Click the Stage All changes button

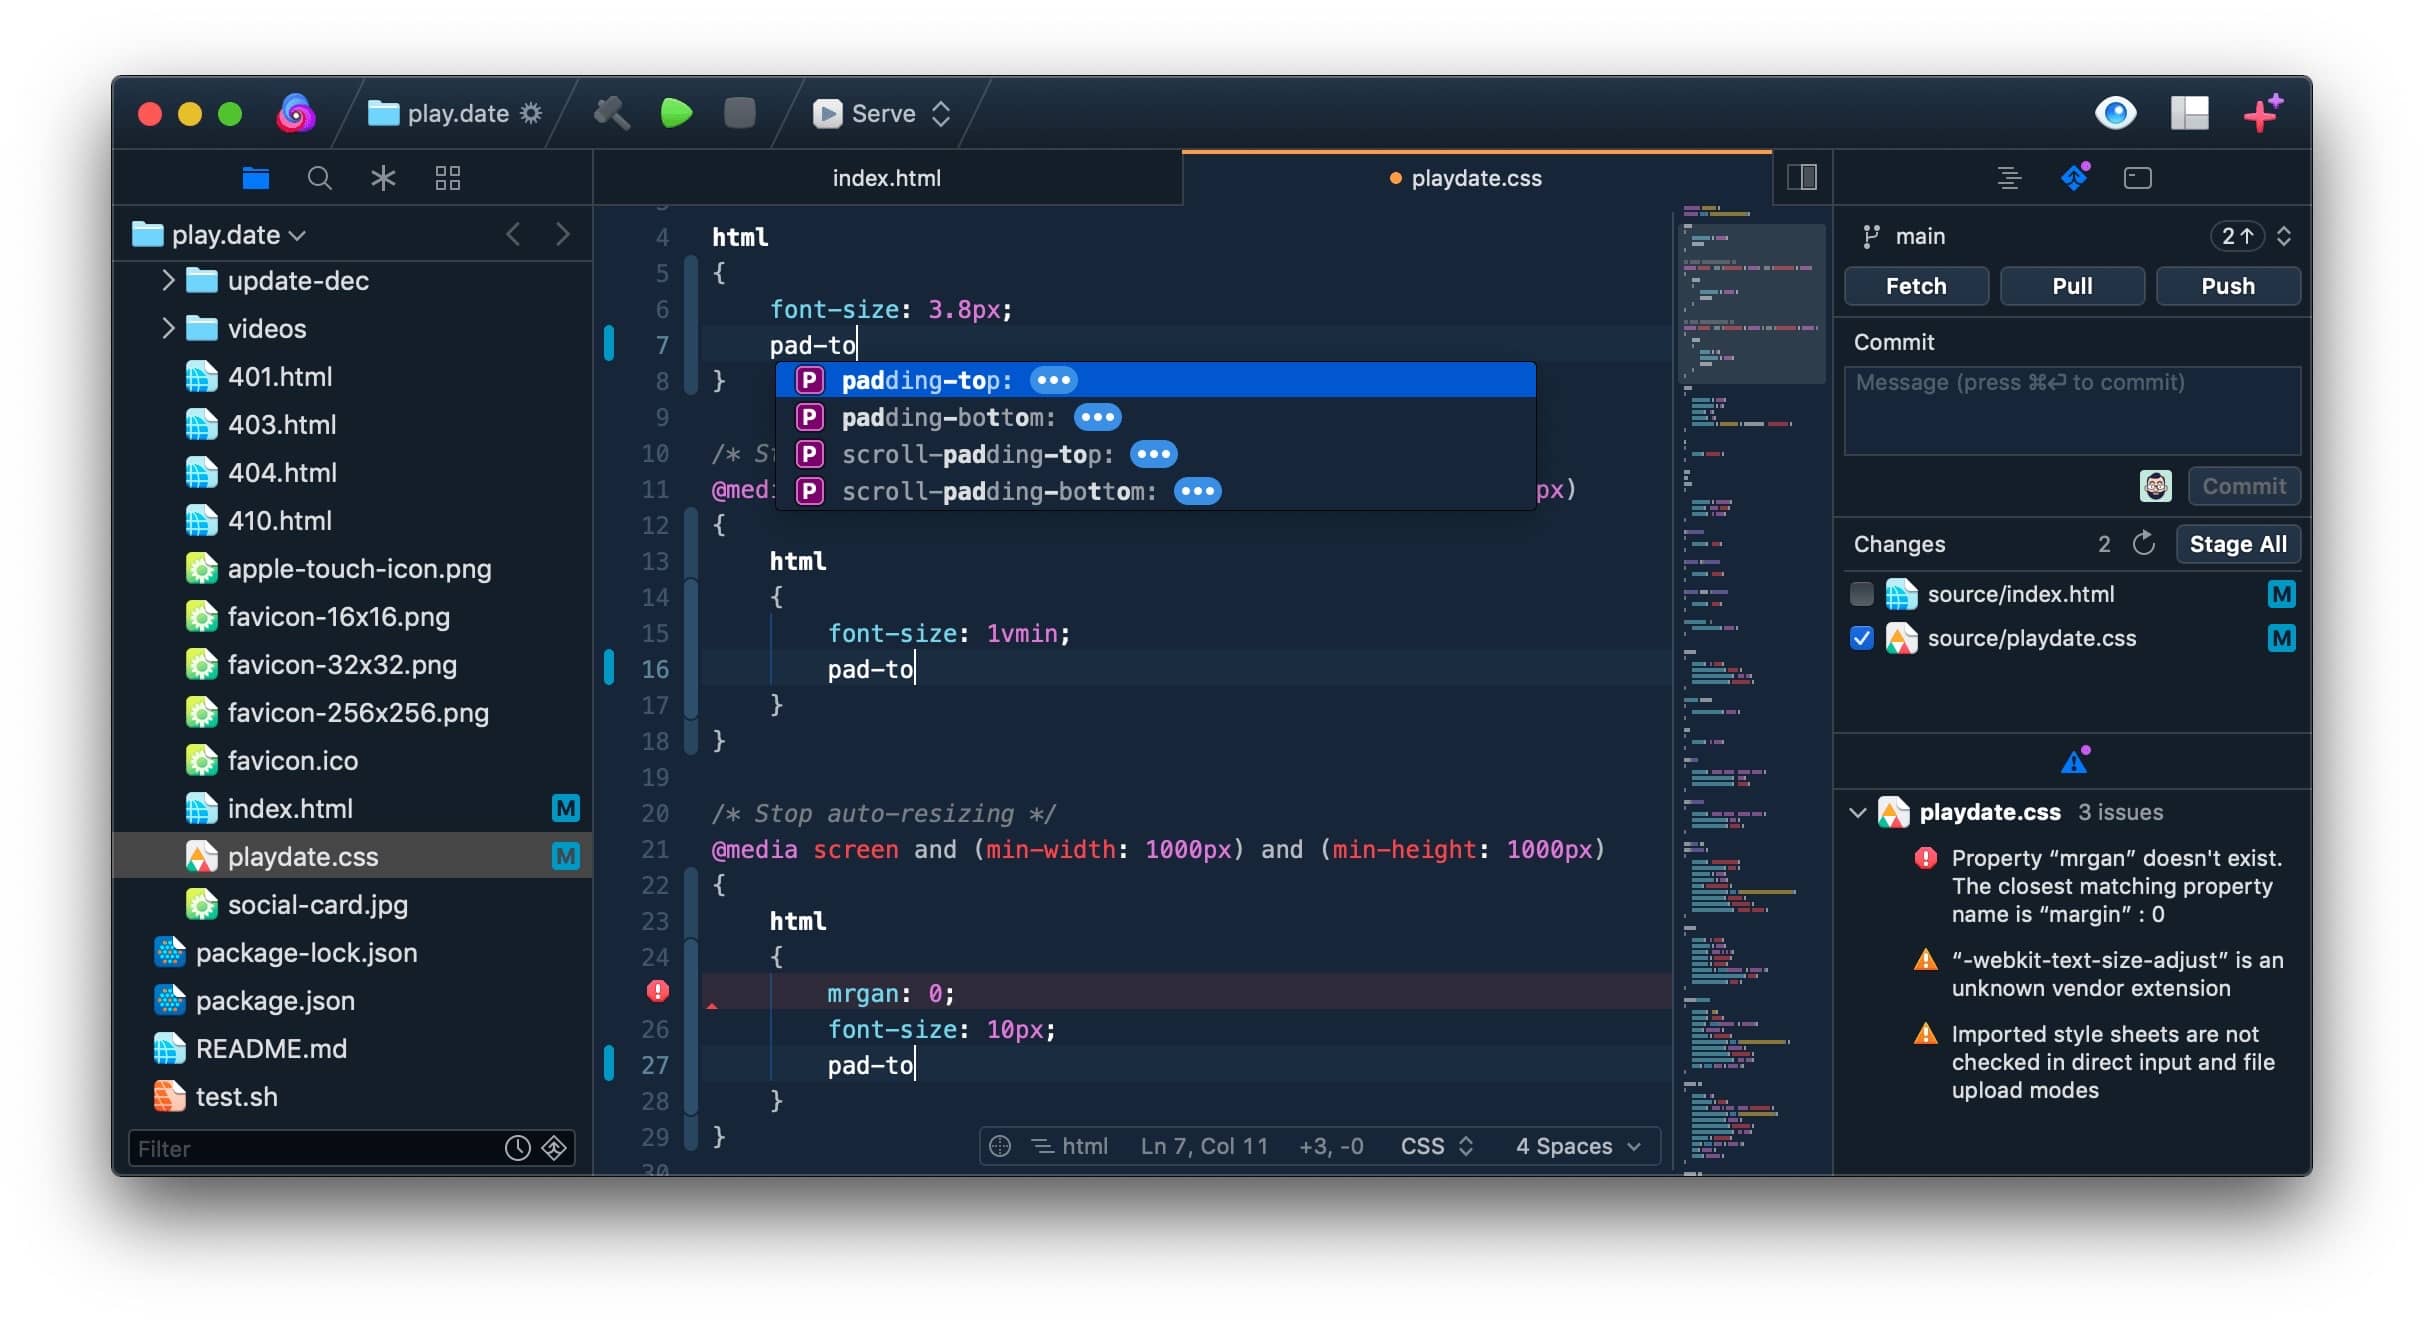click(x=2238, y=541)
